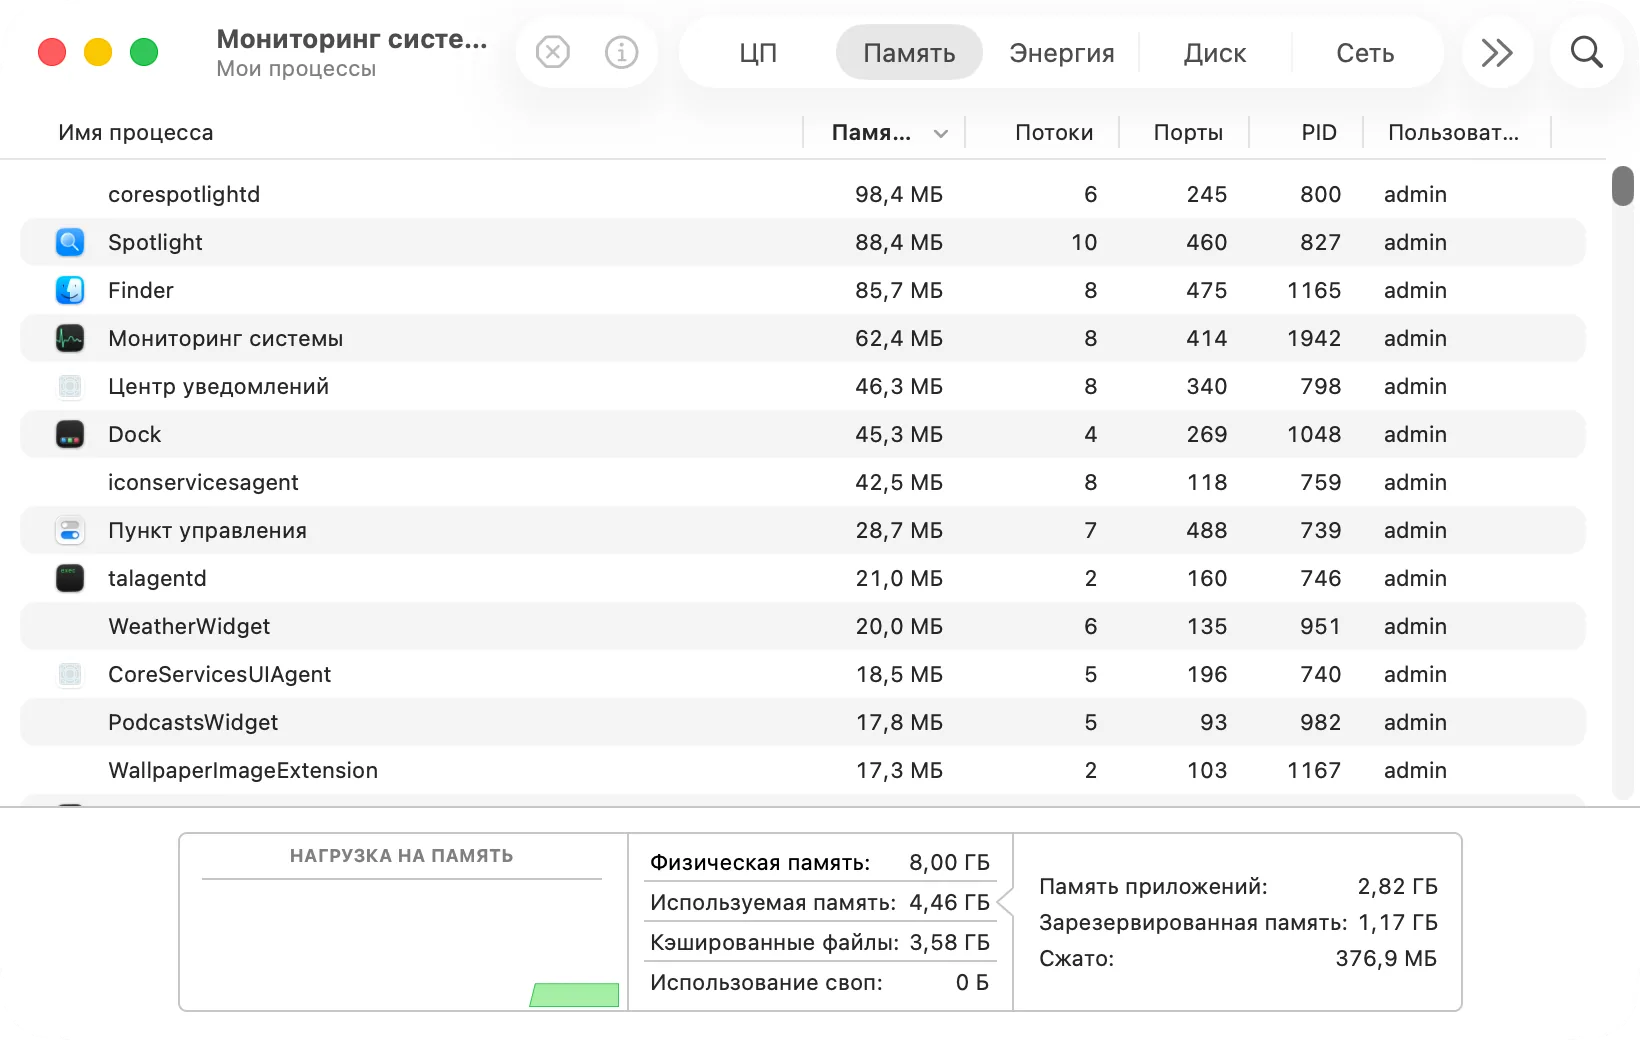
Task: Click the Физическая память 8,00 ГБ entry
Action: tap(820, 862)
